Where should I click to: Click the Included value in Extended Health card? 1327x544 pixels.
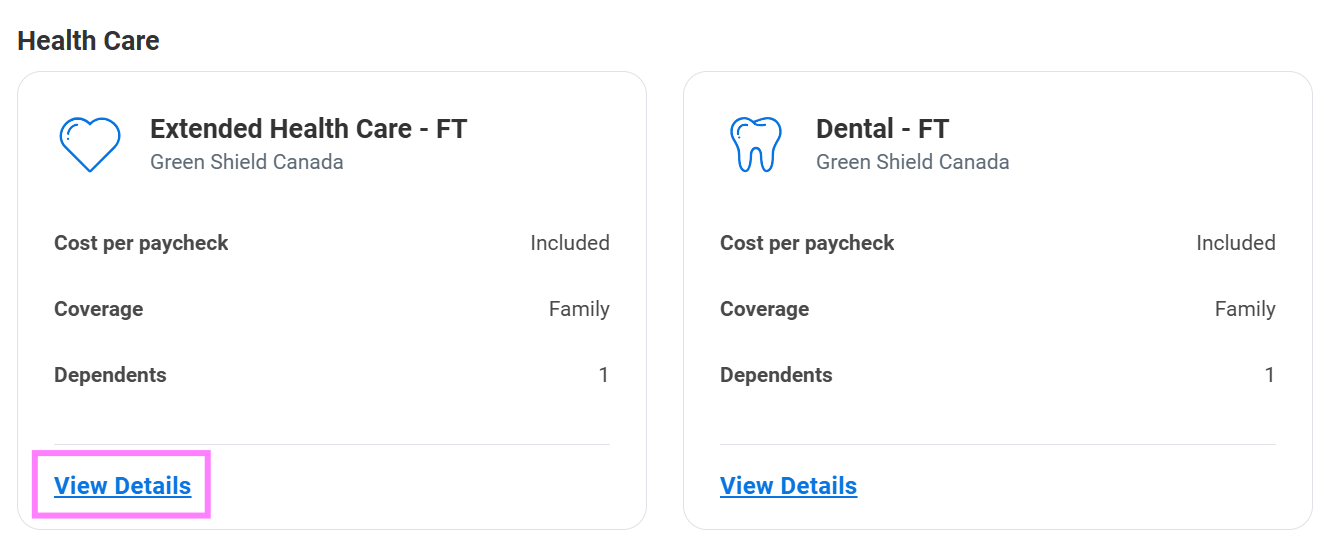[569, 243]
